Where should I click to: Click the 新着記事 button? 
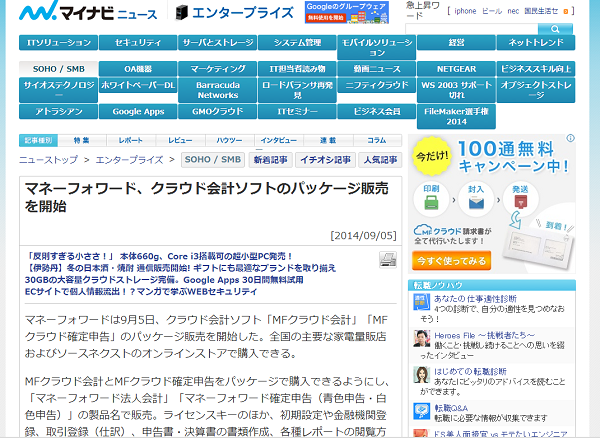tap(271, 160)
